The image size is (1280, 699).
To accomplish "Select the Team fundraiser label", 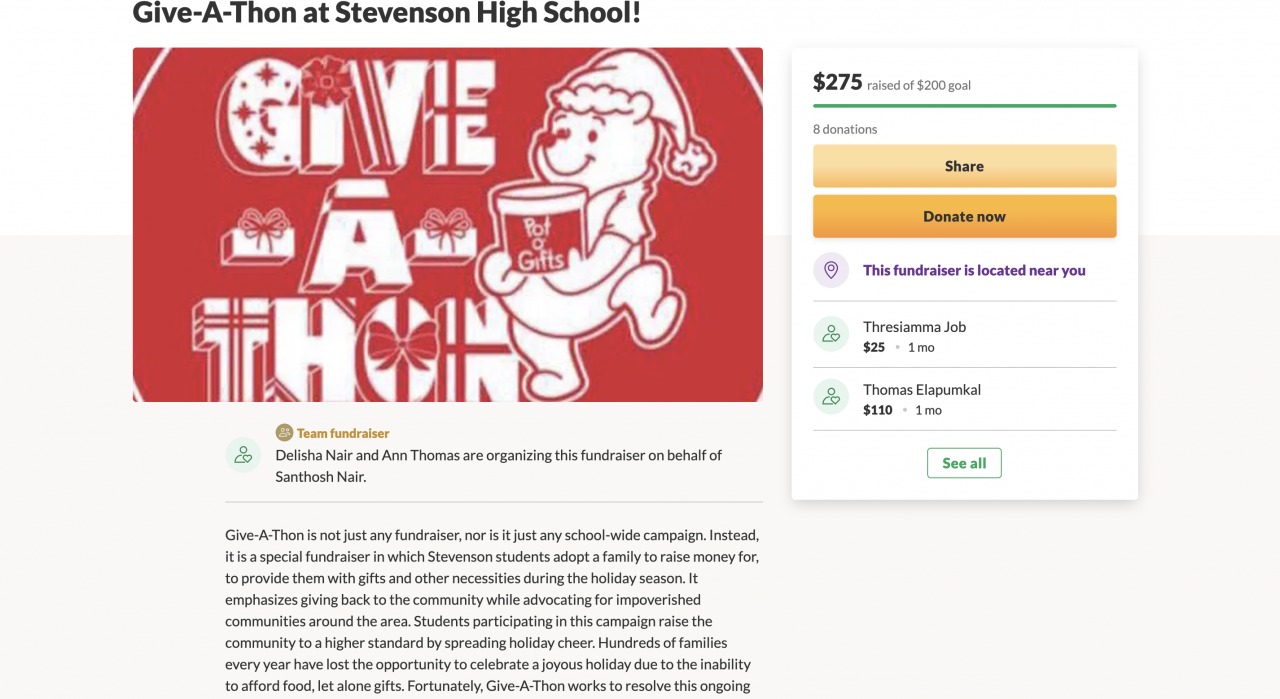I will tap(343, 433).
